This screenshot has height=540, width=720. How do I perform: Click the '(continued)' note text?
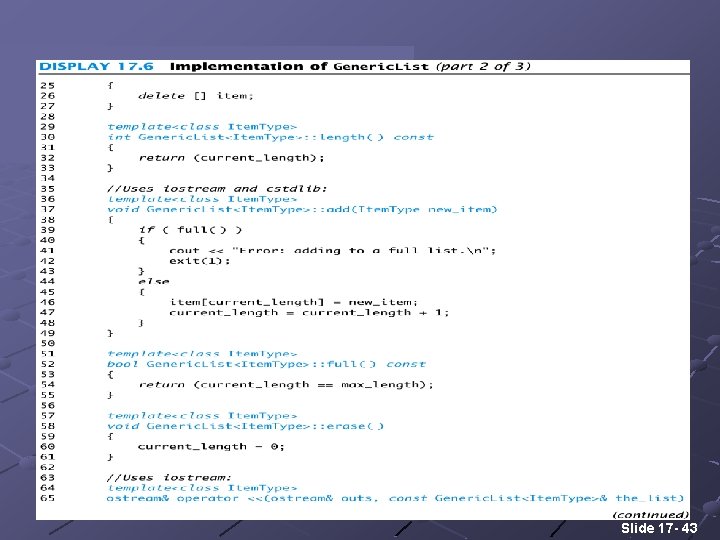point(651,515)
